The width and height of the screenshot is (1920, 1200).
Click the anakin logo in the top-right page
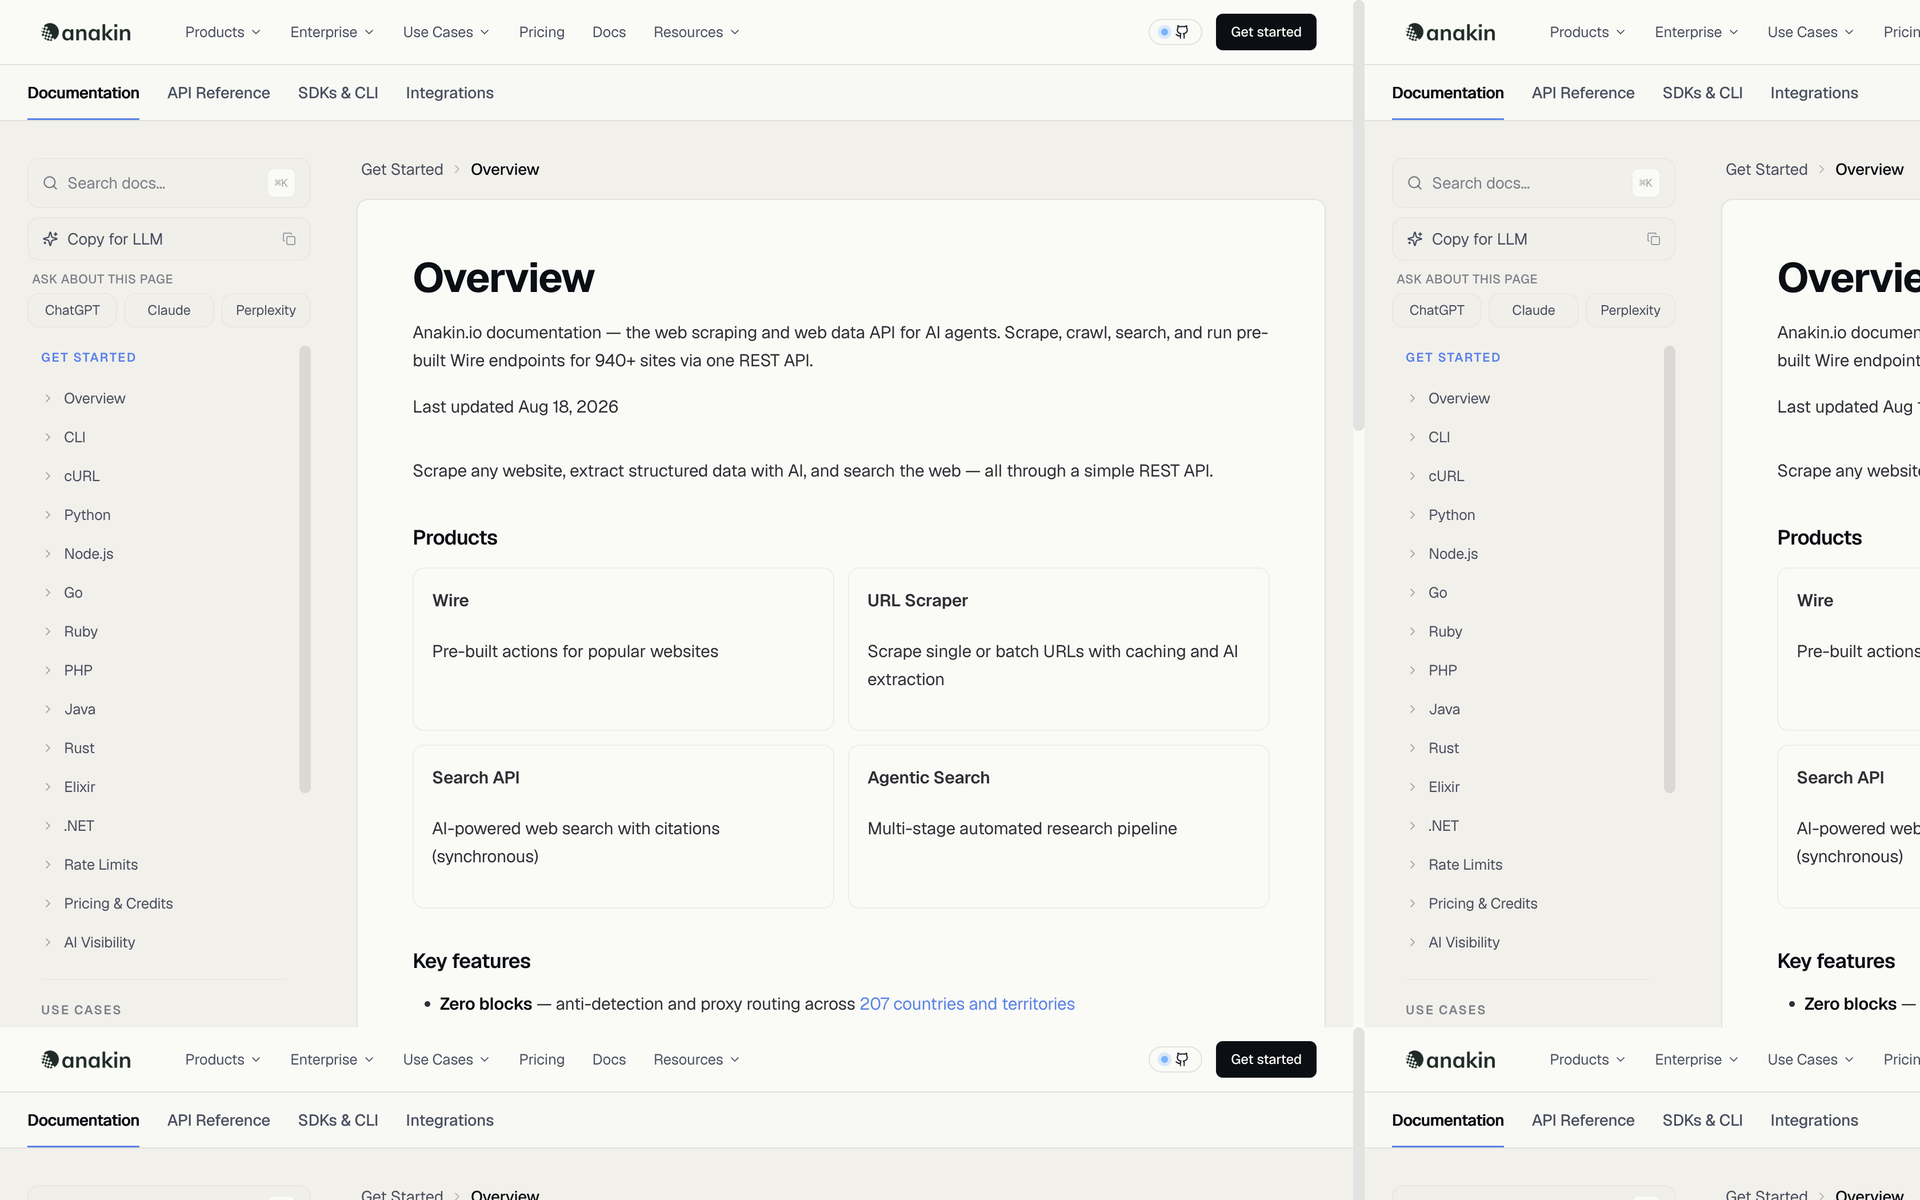tap(1450, 32)
